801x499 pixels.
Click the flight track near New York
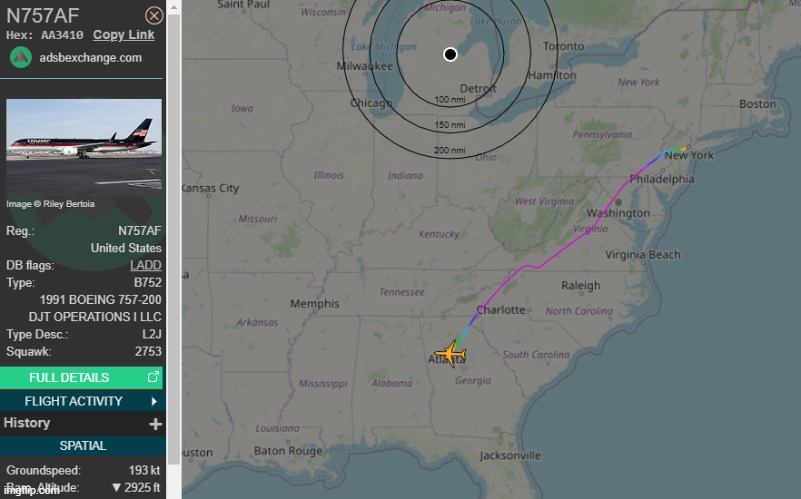pos(674,150)
